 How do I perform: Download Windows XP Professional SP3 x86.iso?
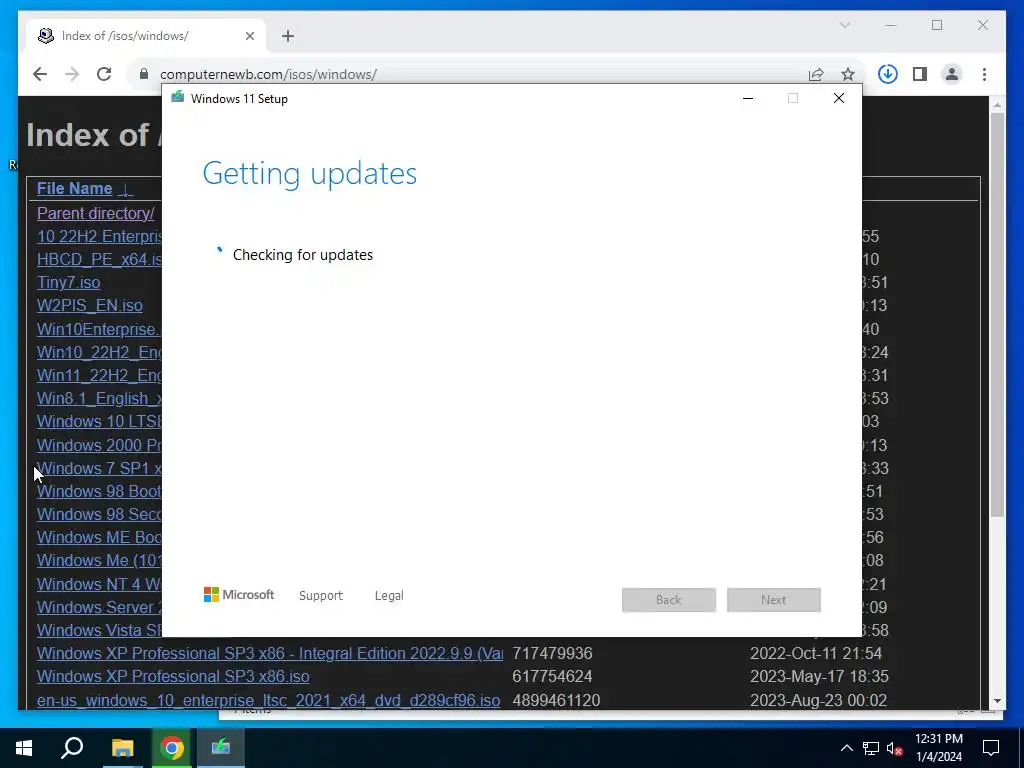point(173,677)
